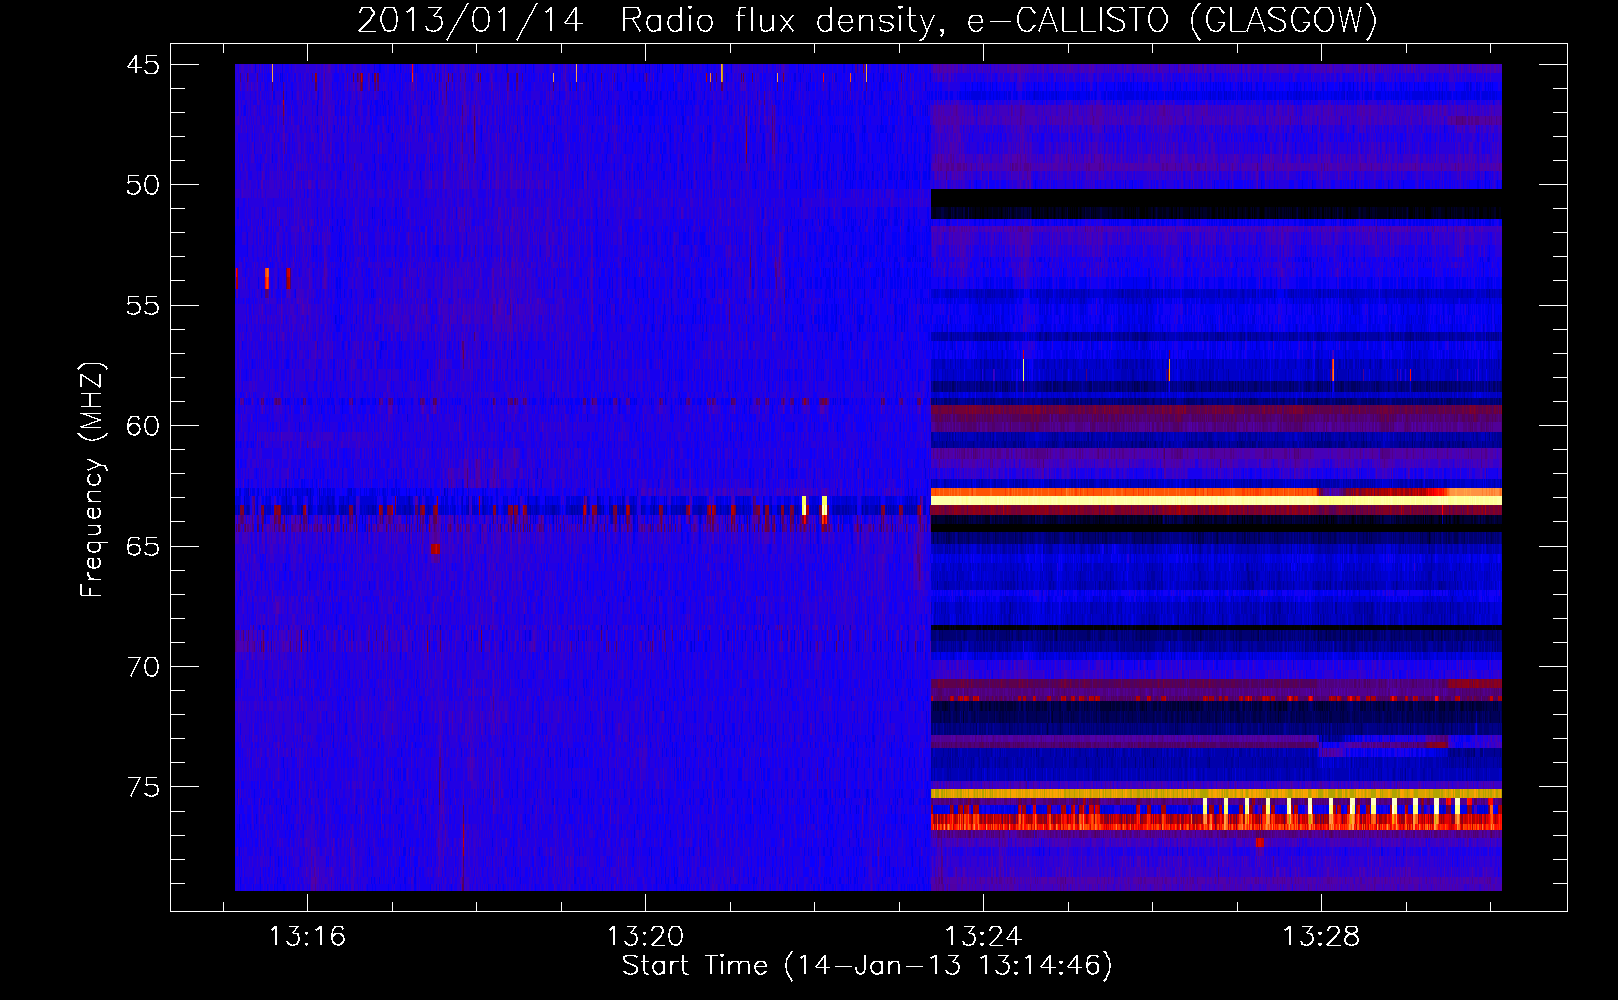This screenshot has height=1000, width=1618.
Task: Click the "Frequency (MHZ)" y-axis label
Action: coord(92,479)
